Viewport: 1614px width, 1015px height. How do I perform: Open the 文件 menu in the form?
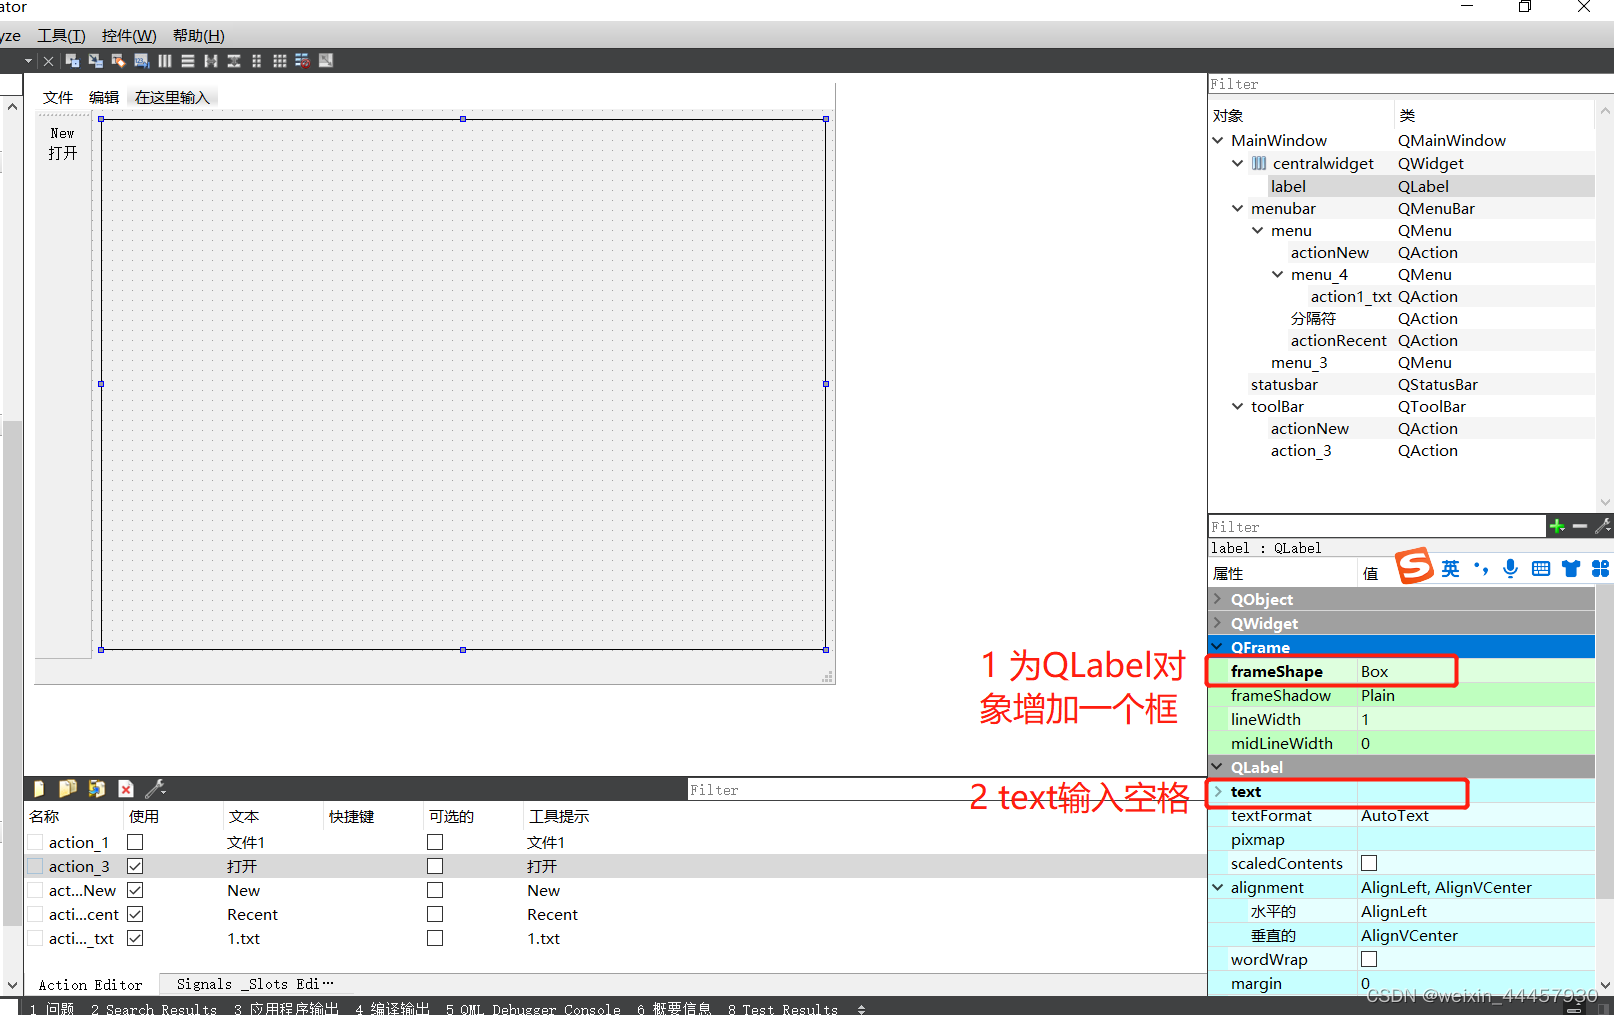[58, 97]
